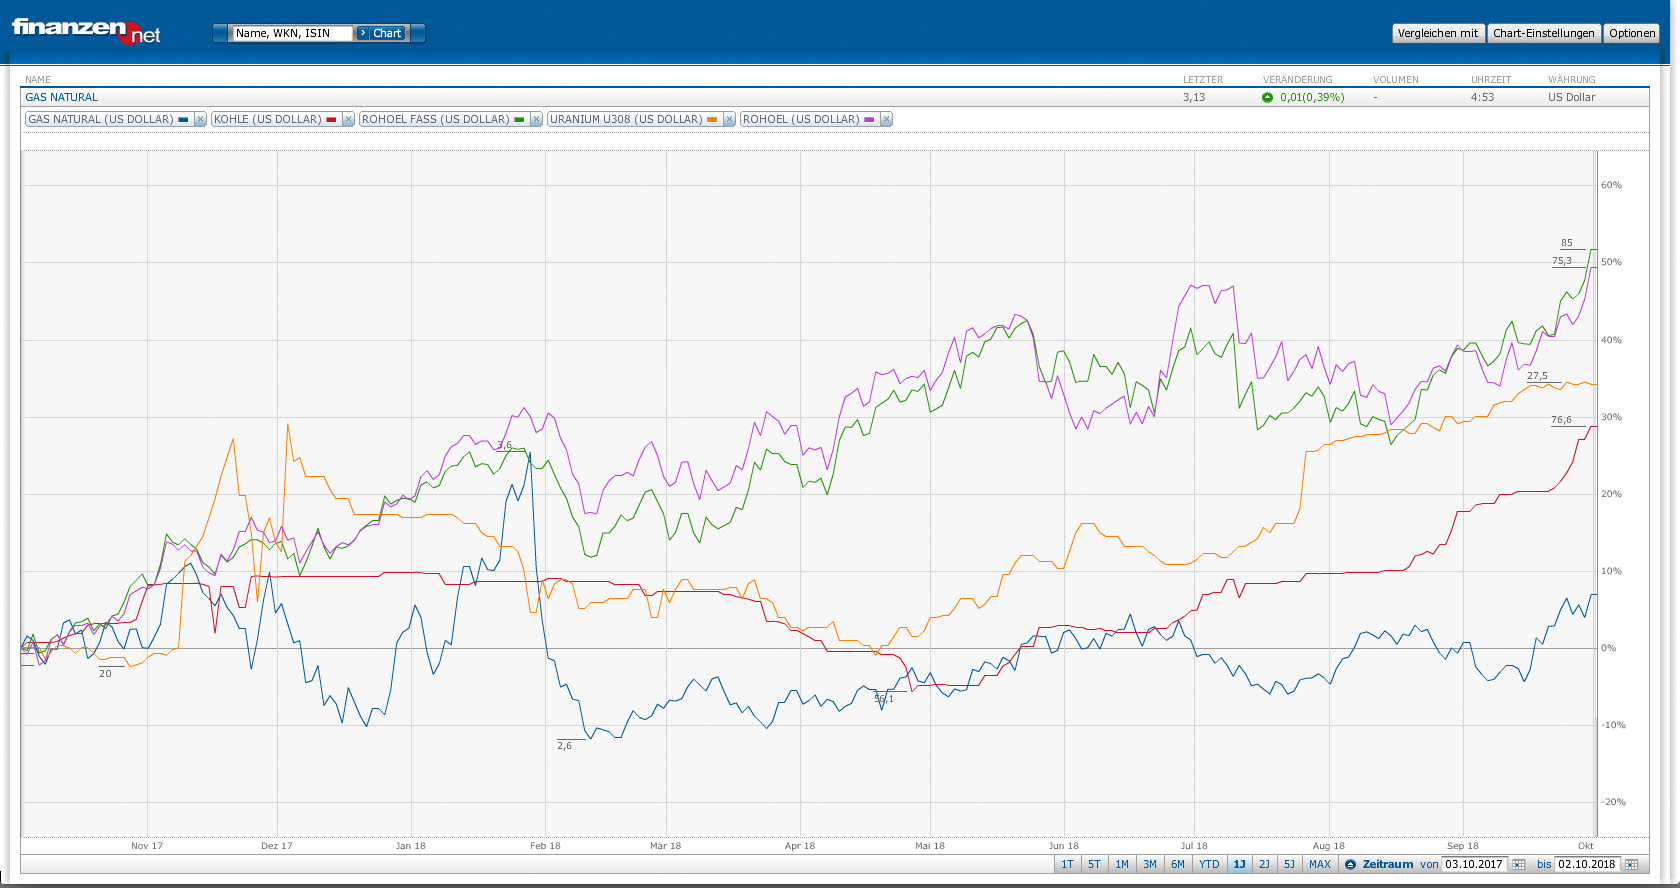Open calendar picker for the 'von' date
Screen dimensions: 1680x888
tap(1519, 865)
